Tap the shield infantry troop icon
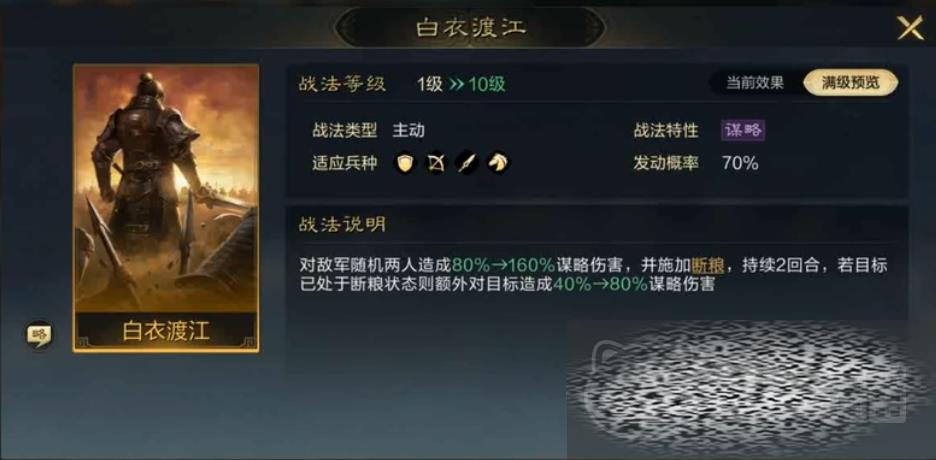This screenshot has height=460, width=936. pyautogui.click(x=406, y=162)
